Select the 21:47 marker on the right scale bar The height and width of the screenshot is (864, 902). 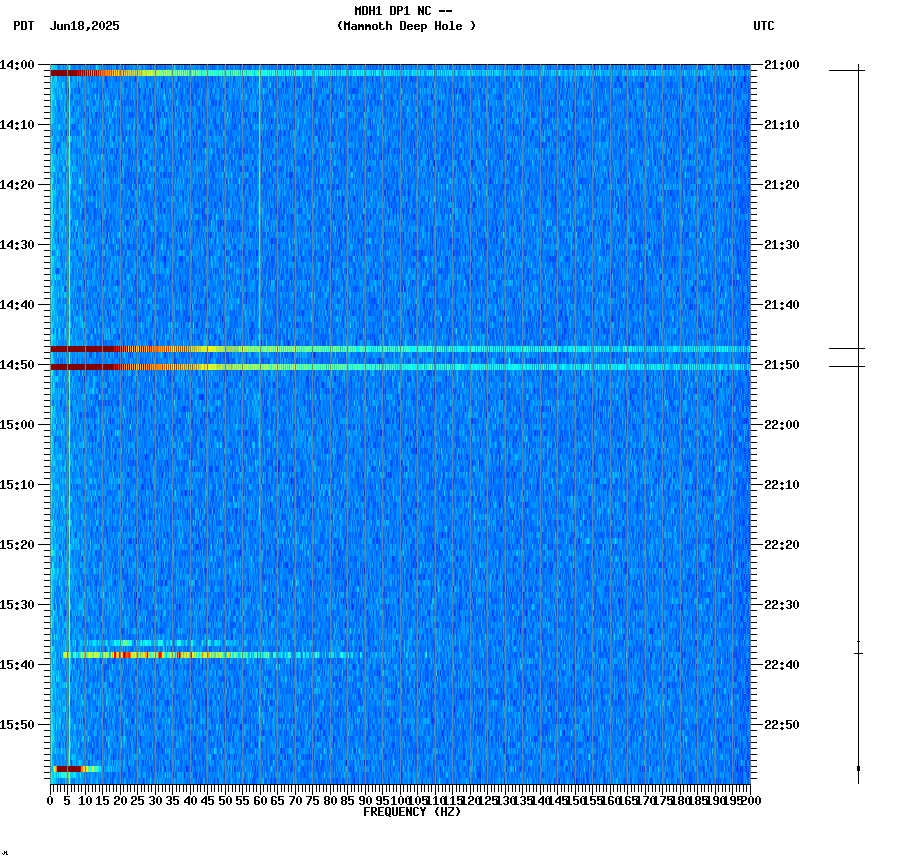[x=859, y=348]
